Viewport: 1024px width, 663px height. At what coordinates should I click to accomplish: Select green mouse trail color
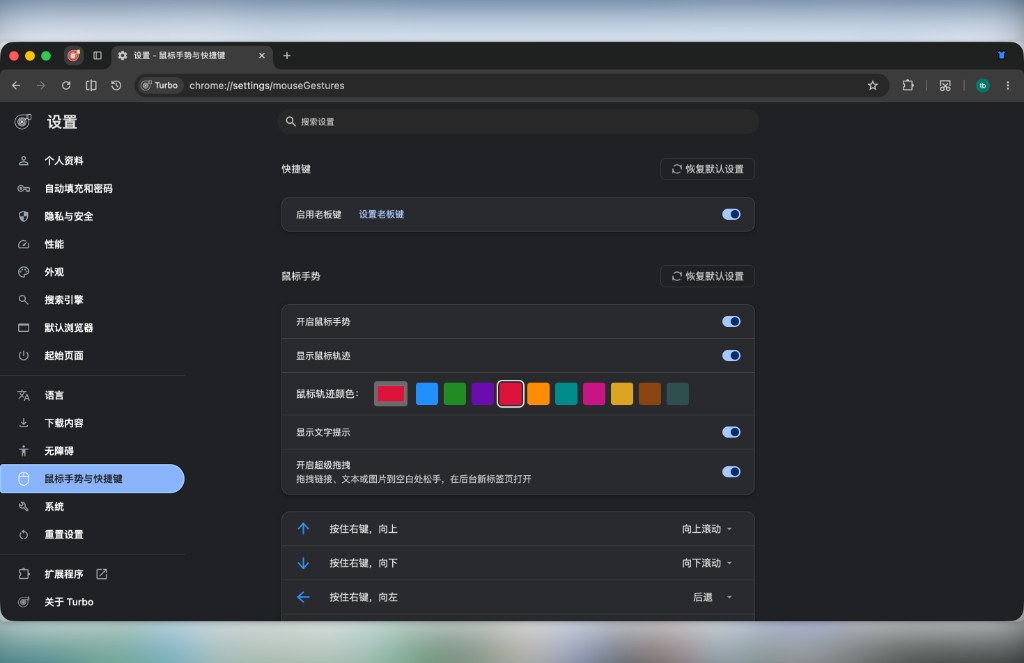(x=455, y=394)
